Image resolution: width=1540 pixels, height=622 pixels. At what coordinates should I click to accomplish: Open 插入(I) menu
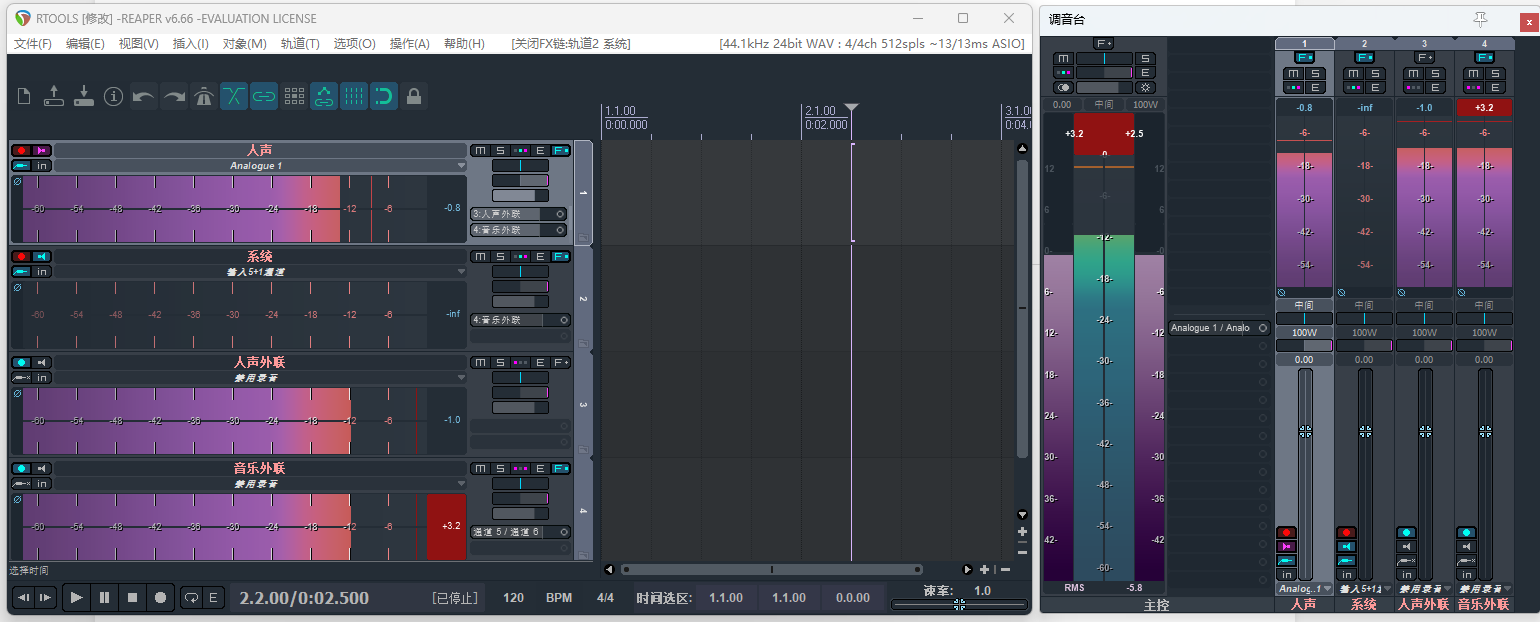[191, 44]
